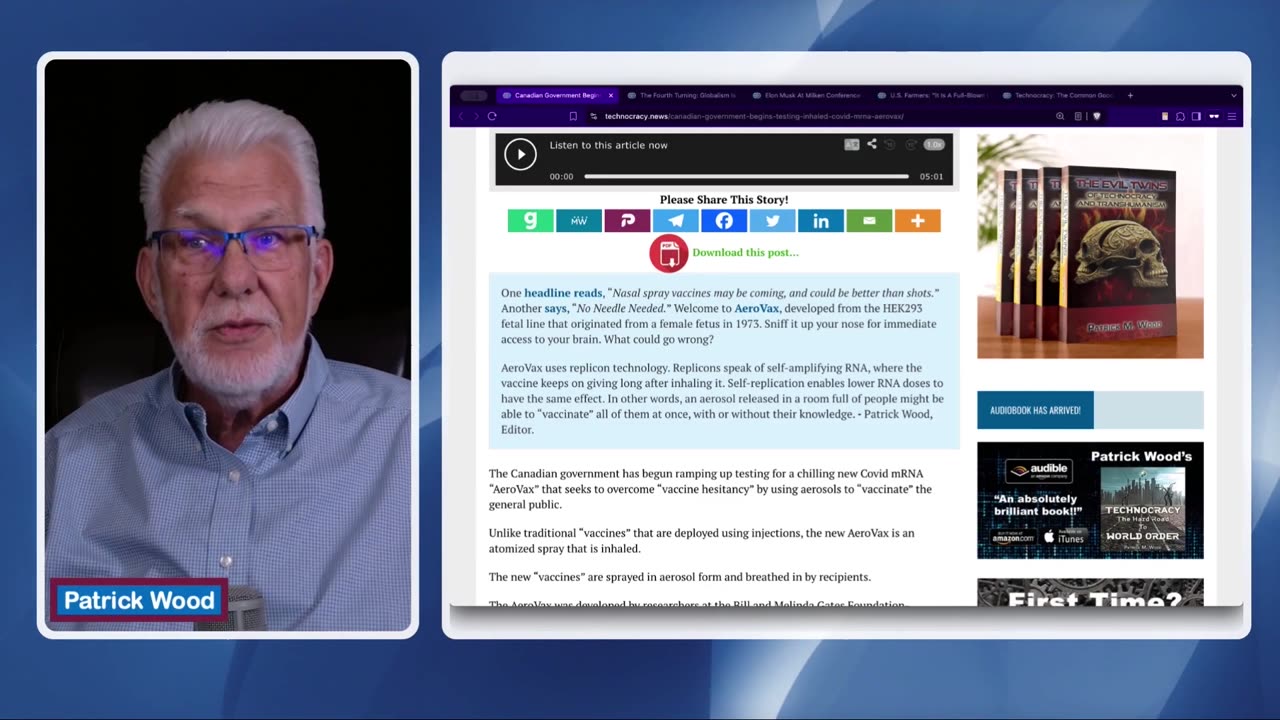Share the story on Telegram
Screen dimensions: 1280x720
(676, 221)
